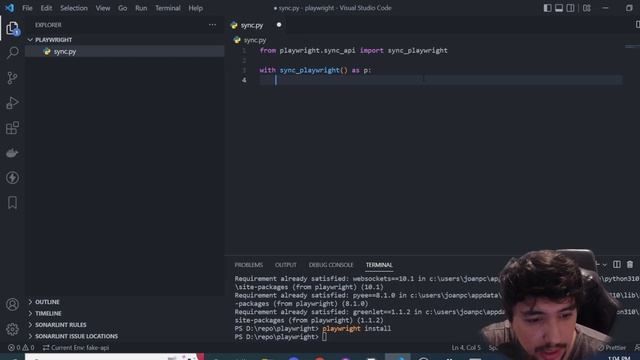Kill terminal with trash icon
This screenshot has width=640, height=360.
click(630, 264)
